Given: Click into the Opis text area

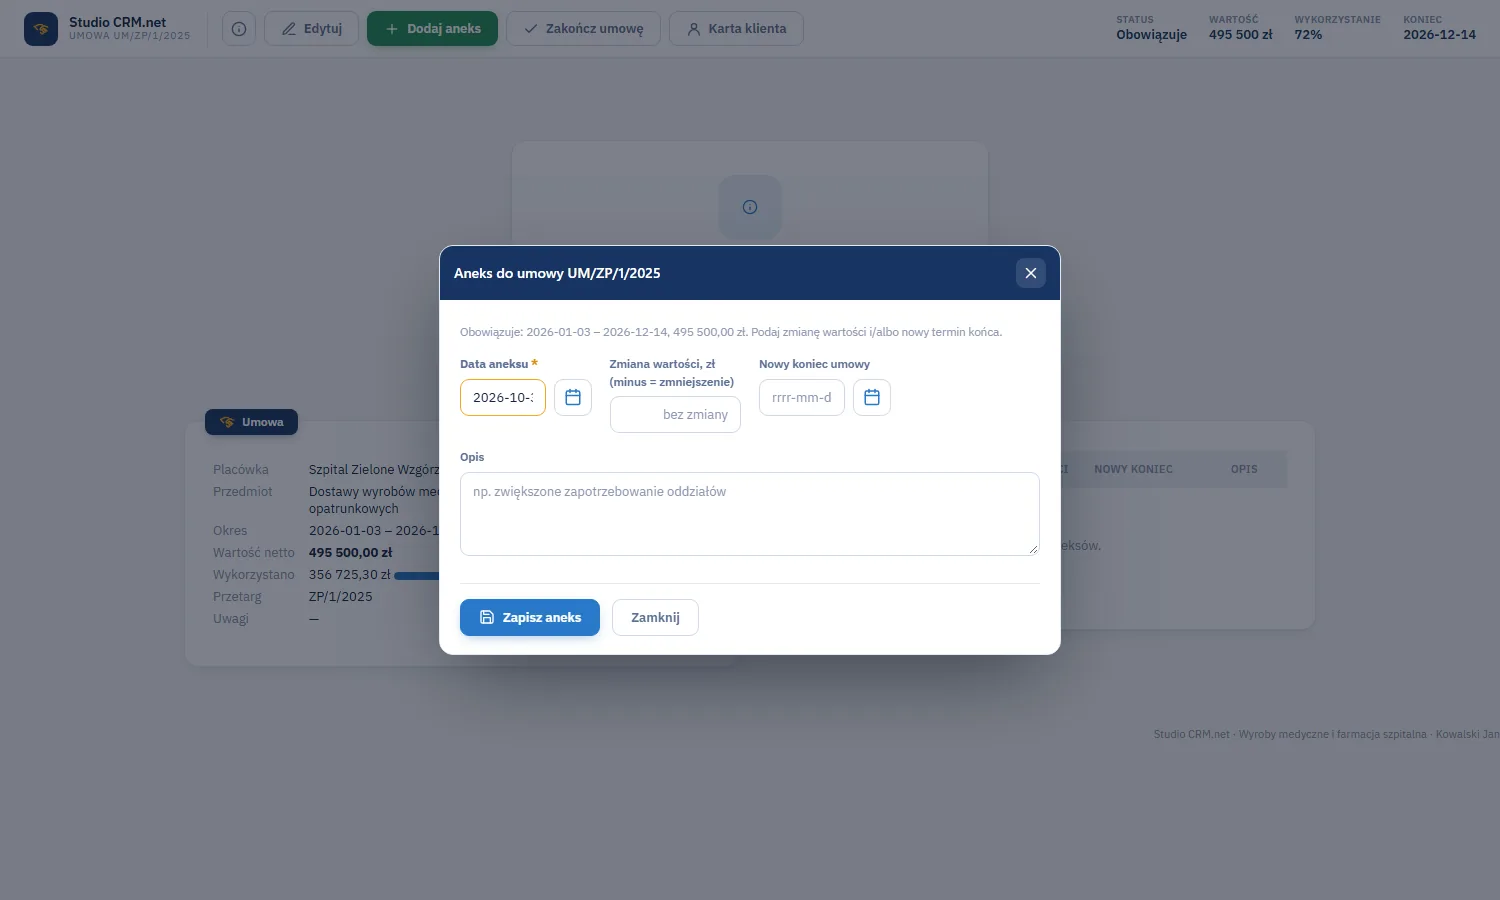Looking at the screenshot, I should click(x=750, y=514).
